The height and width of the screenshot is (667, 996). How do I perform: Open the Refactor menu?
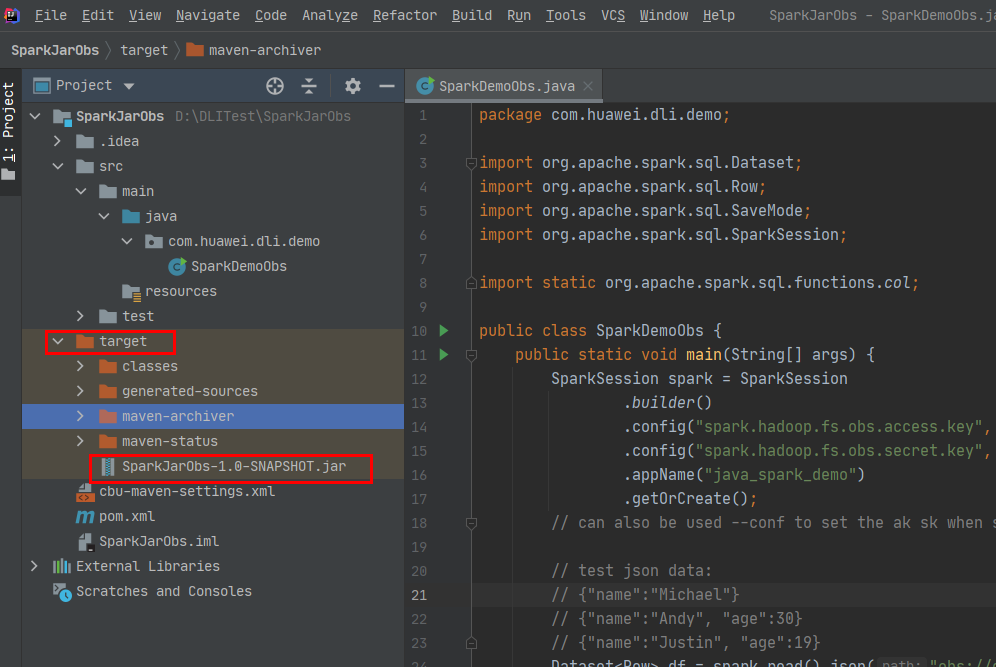404,15
